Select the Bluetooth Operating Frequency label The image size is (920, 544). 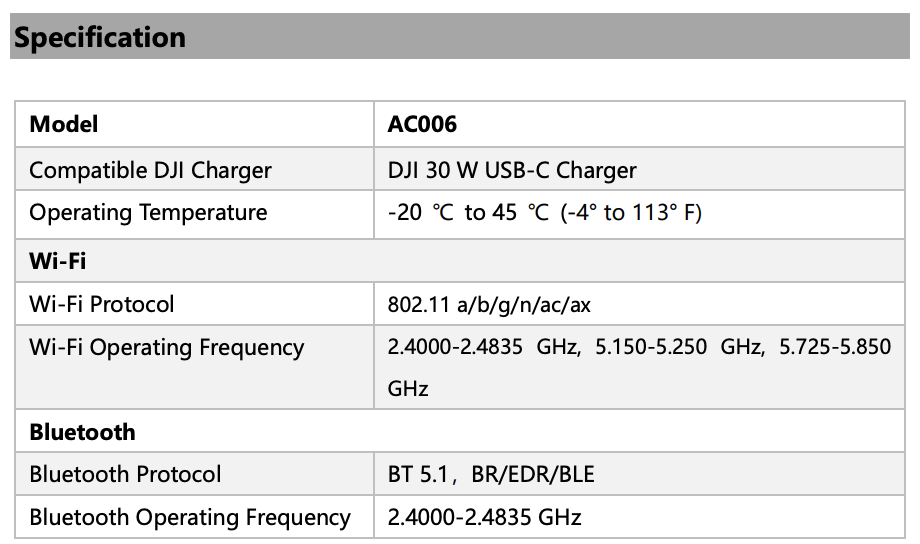tap(190, 518)
